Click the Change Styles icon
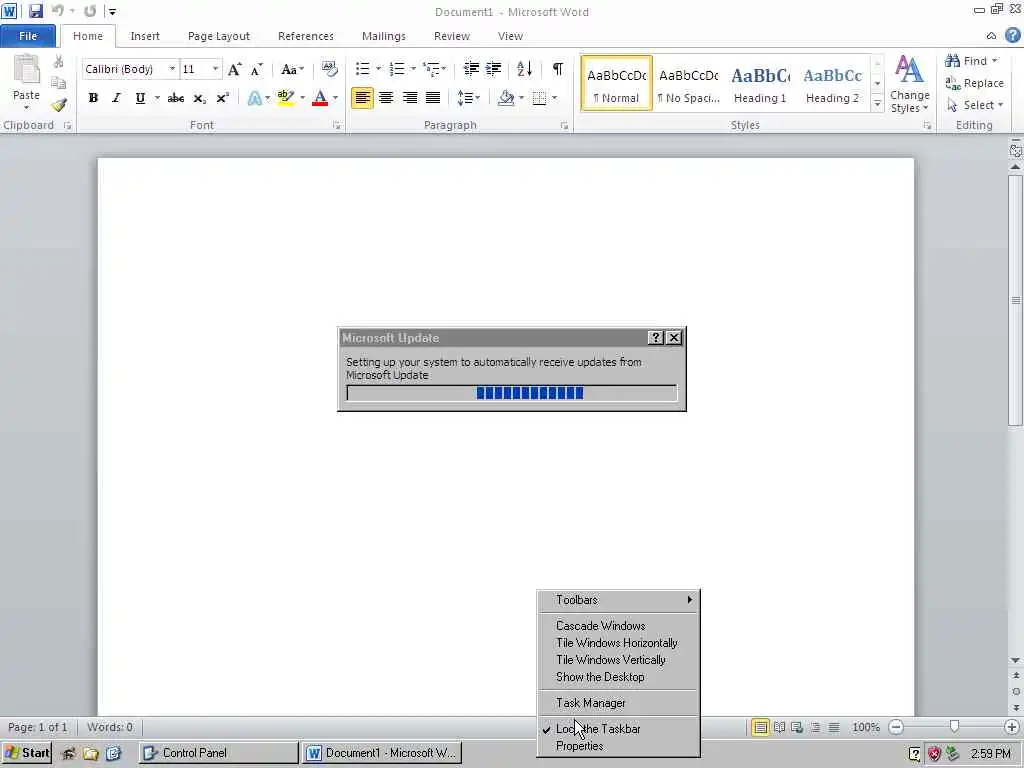1024x768 pixels. tap(909, 84)
